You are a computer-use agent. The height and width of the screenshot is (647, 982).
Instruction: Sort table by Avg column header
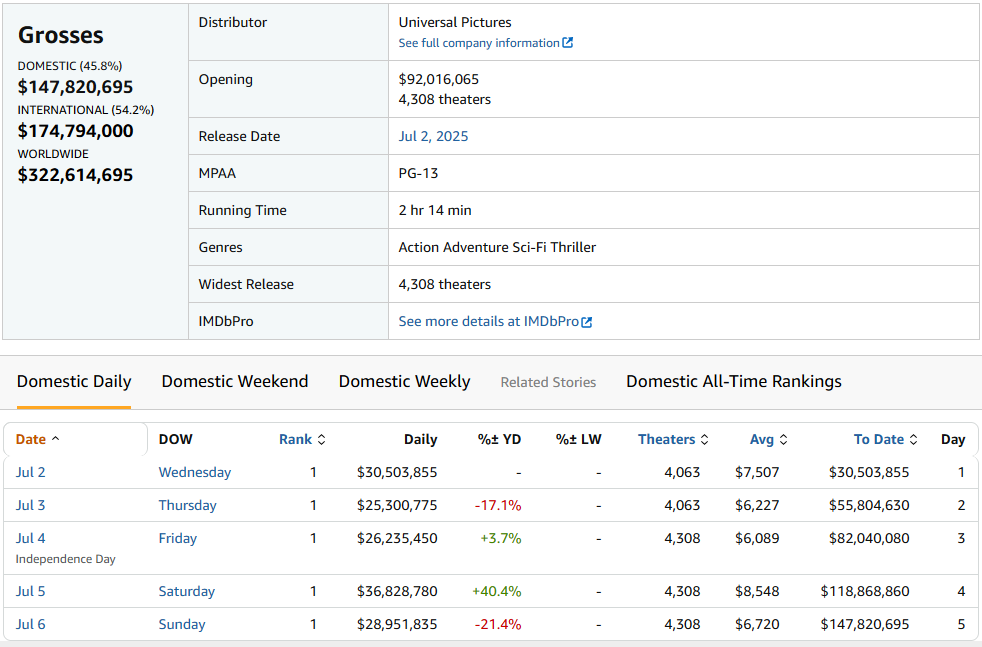tap(762, 440)
